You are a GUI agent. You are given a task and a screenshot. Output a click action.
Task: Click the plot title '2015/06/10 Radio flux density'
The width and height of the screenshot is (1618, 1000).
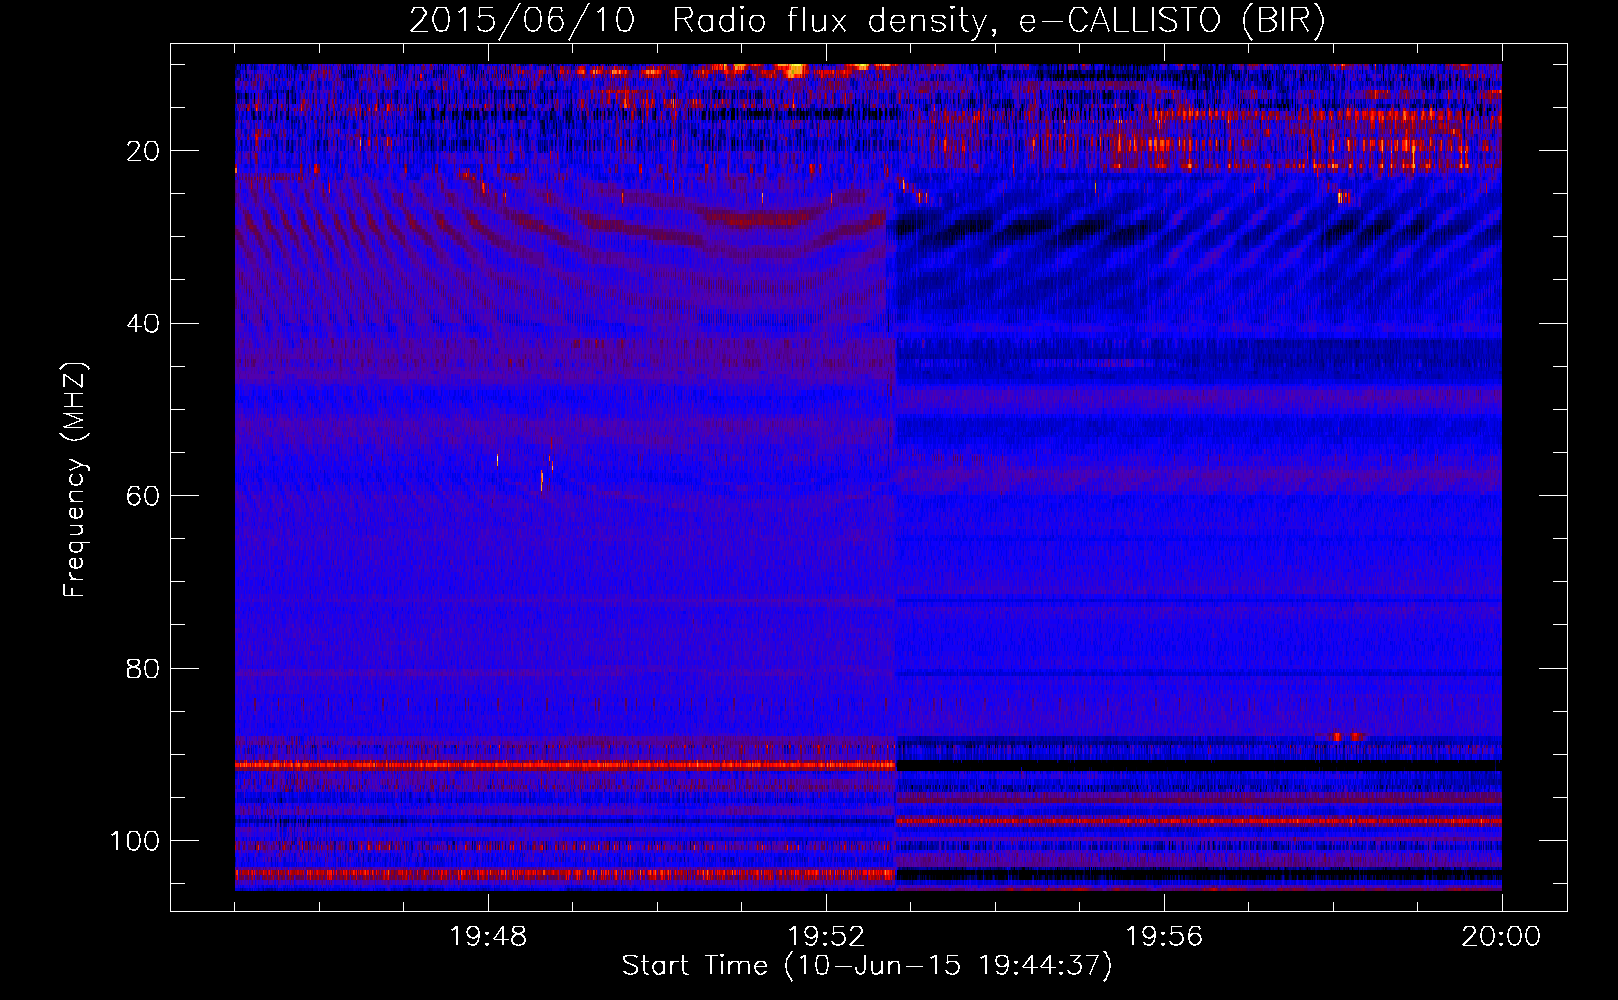[x=867, y=21]
